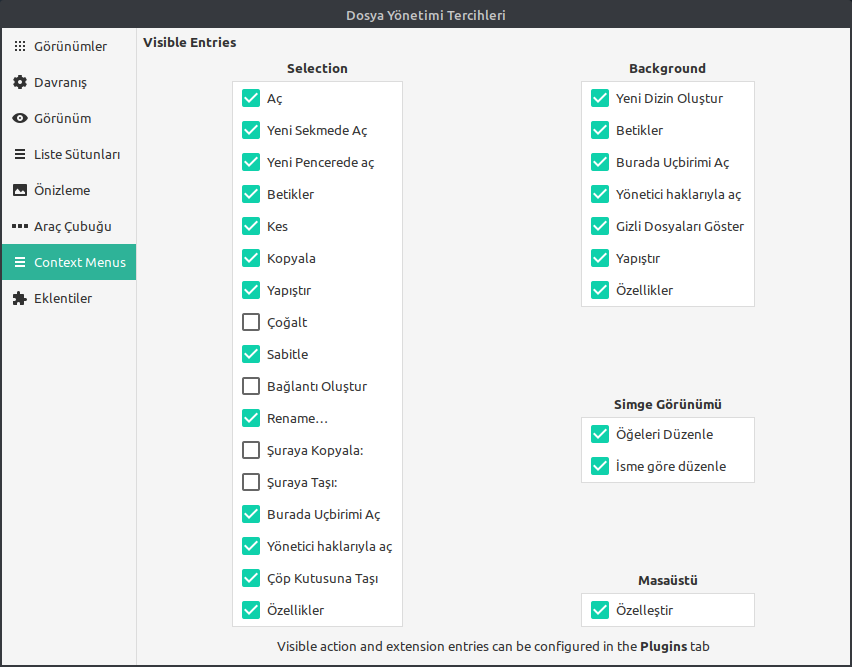852x667 pixels.
Task: Click the Visible Entries heading
Action: click(190, 42)
